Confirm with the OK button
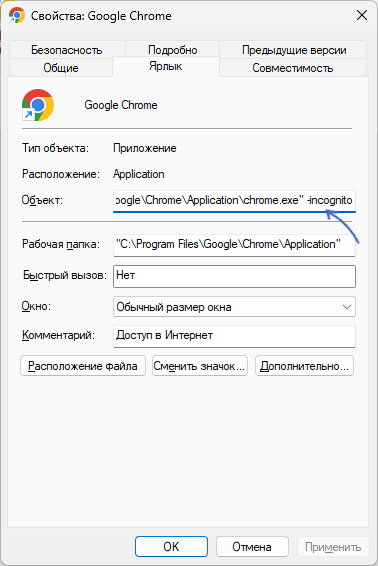The height and width of the screenshot is (566, 378). pyautogui.click(x=171, y=547)
